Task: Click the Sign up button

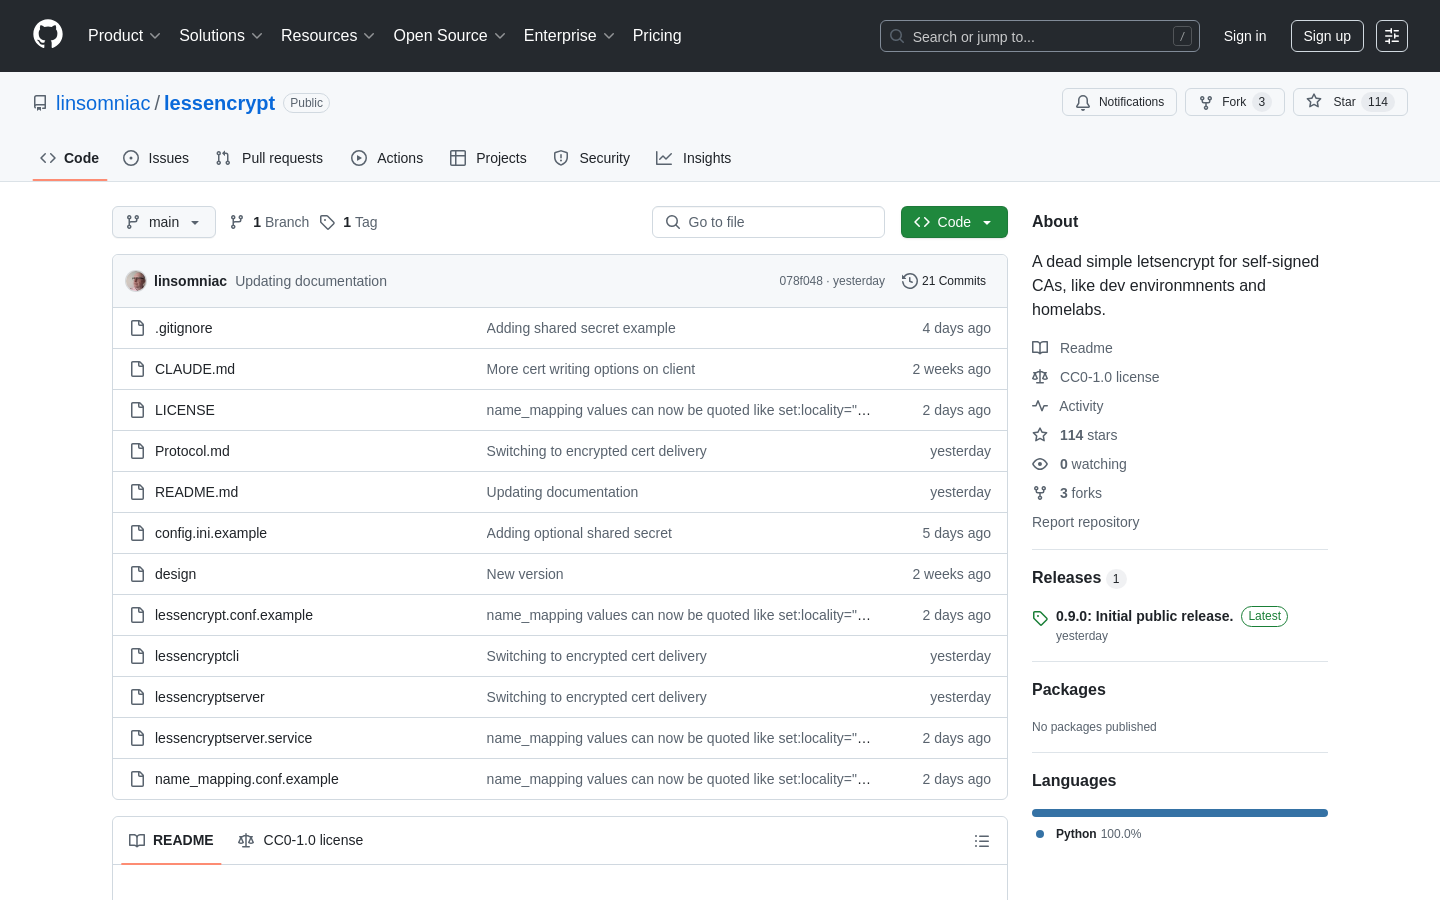Action: tap(1327, 36)
